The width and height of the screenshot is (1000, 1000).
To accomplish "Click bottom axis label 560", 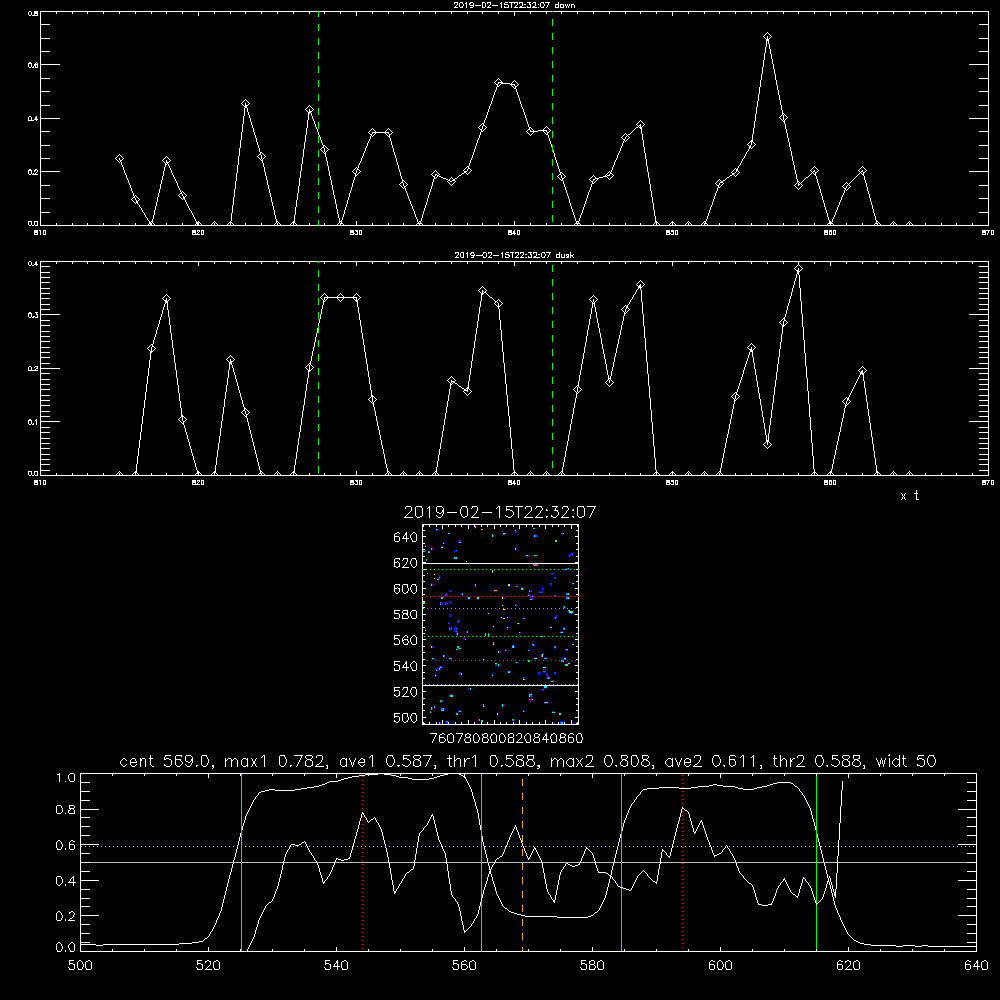I will point(464,966).
